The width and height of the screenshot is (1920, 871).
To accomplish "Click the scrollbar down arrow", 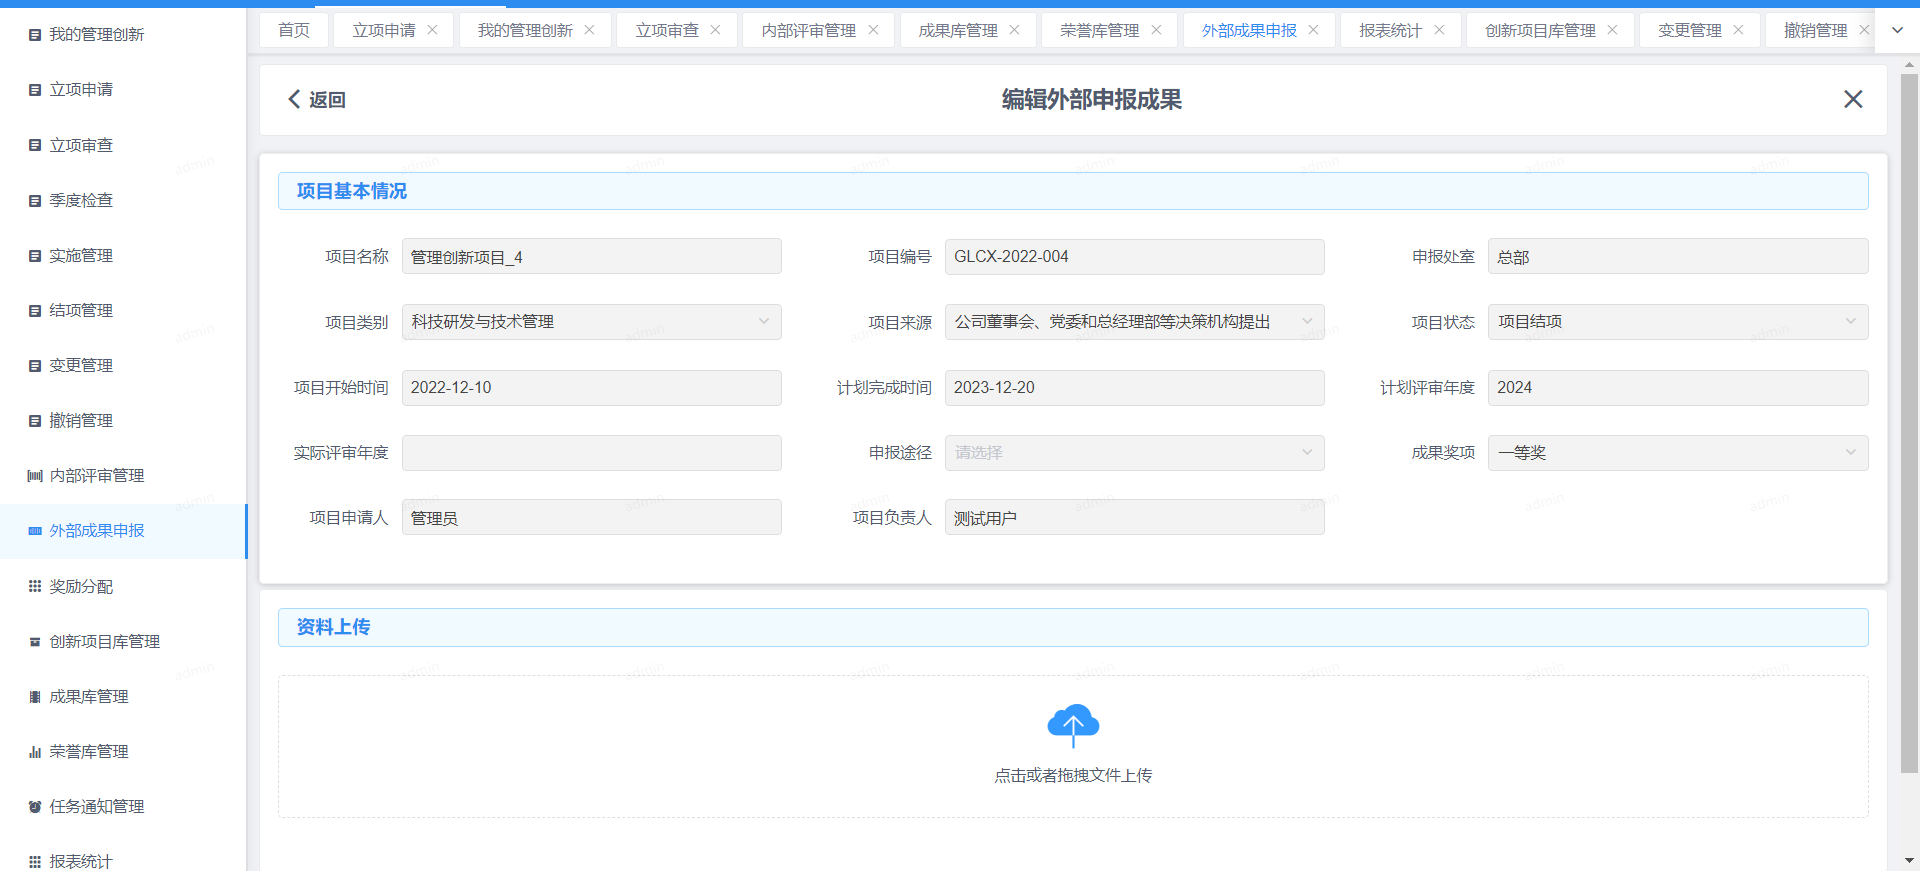I will coord(1909,860).
